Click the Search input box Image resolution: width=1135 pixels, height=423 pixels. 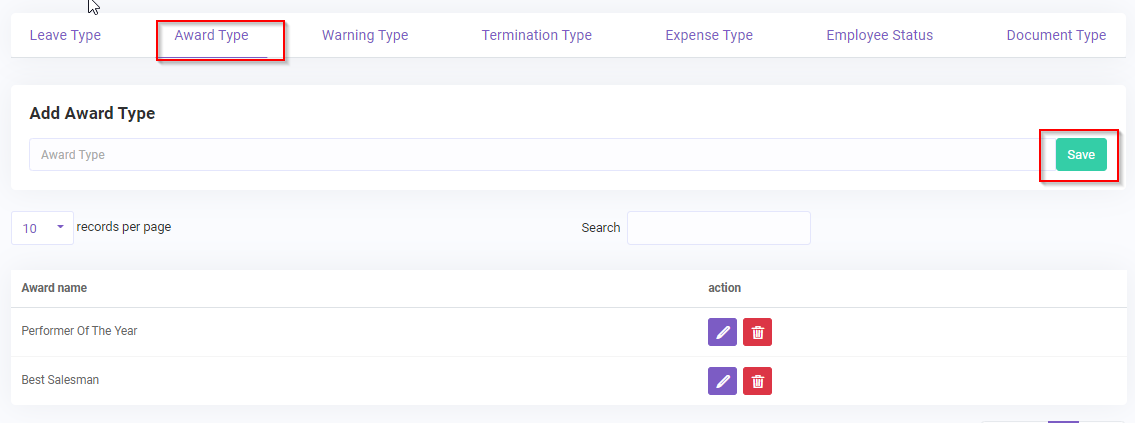[718, 228]
